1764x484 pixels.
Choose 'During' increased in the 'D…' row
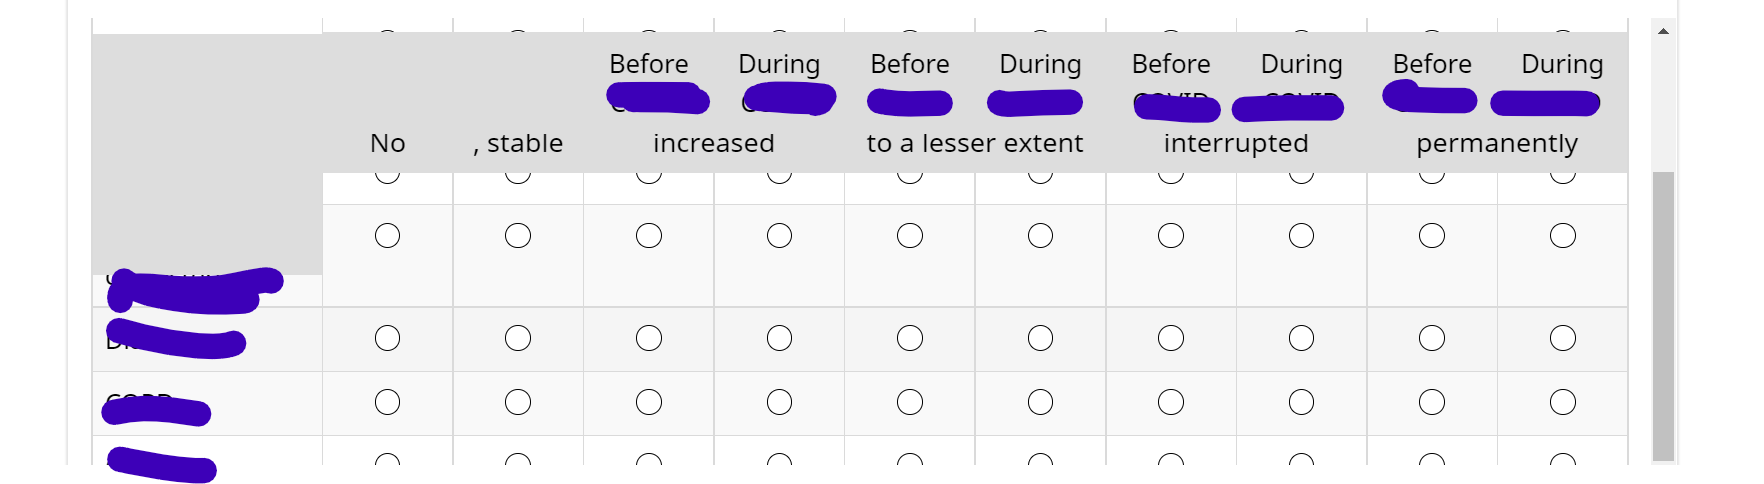click(x=779, y=338)
